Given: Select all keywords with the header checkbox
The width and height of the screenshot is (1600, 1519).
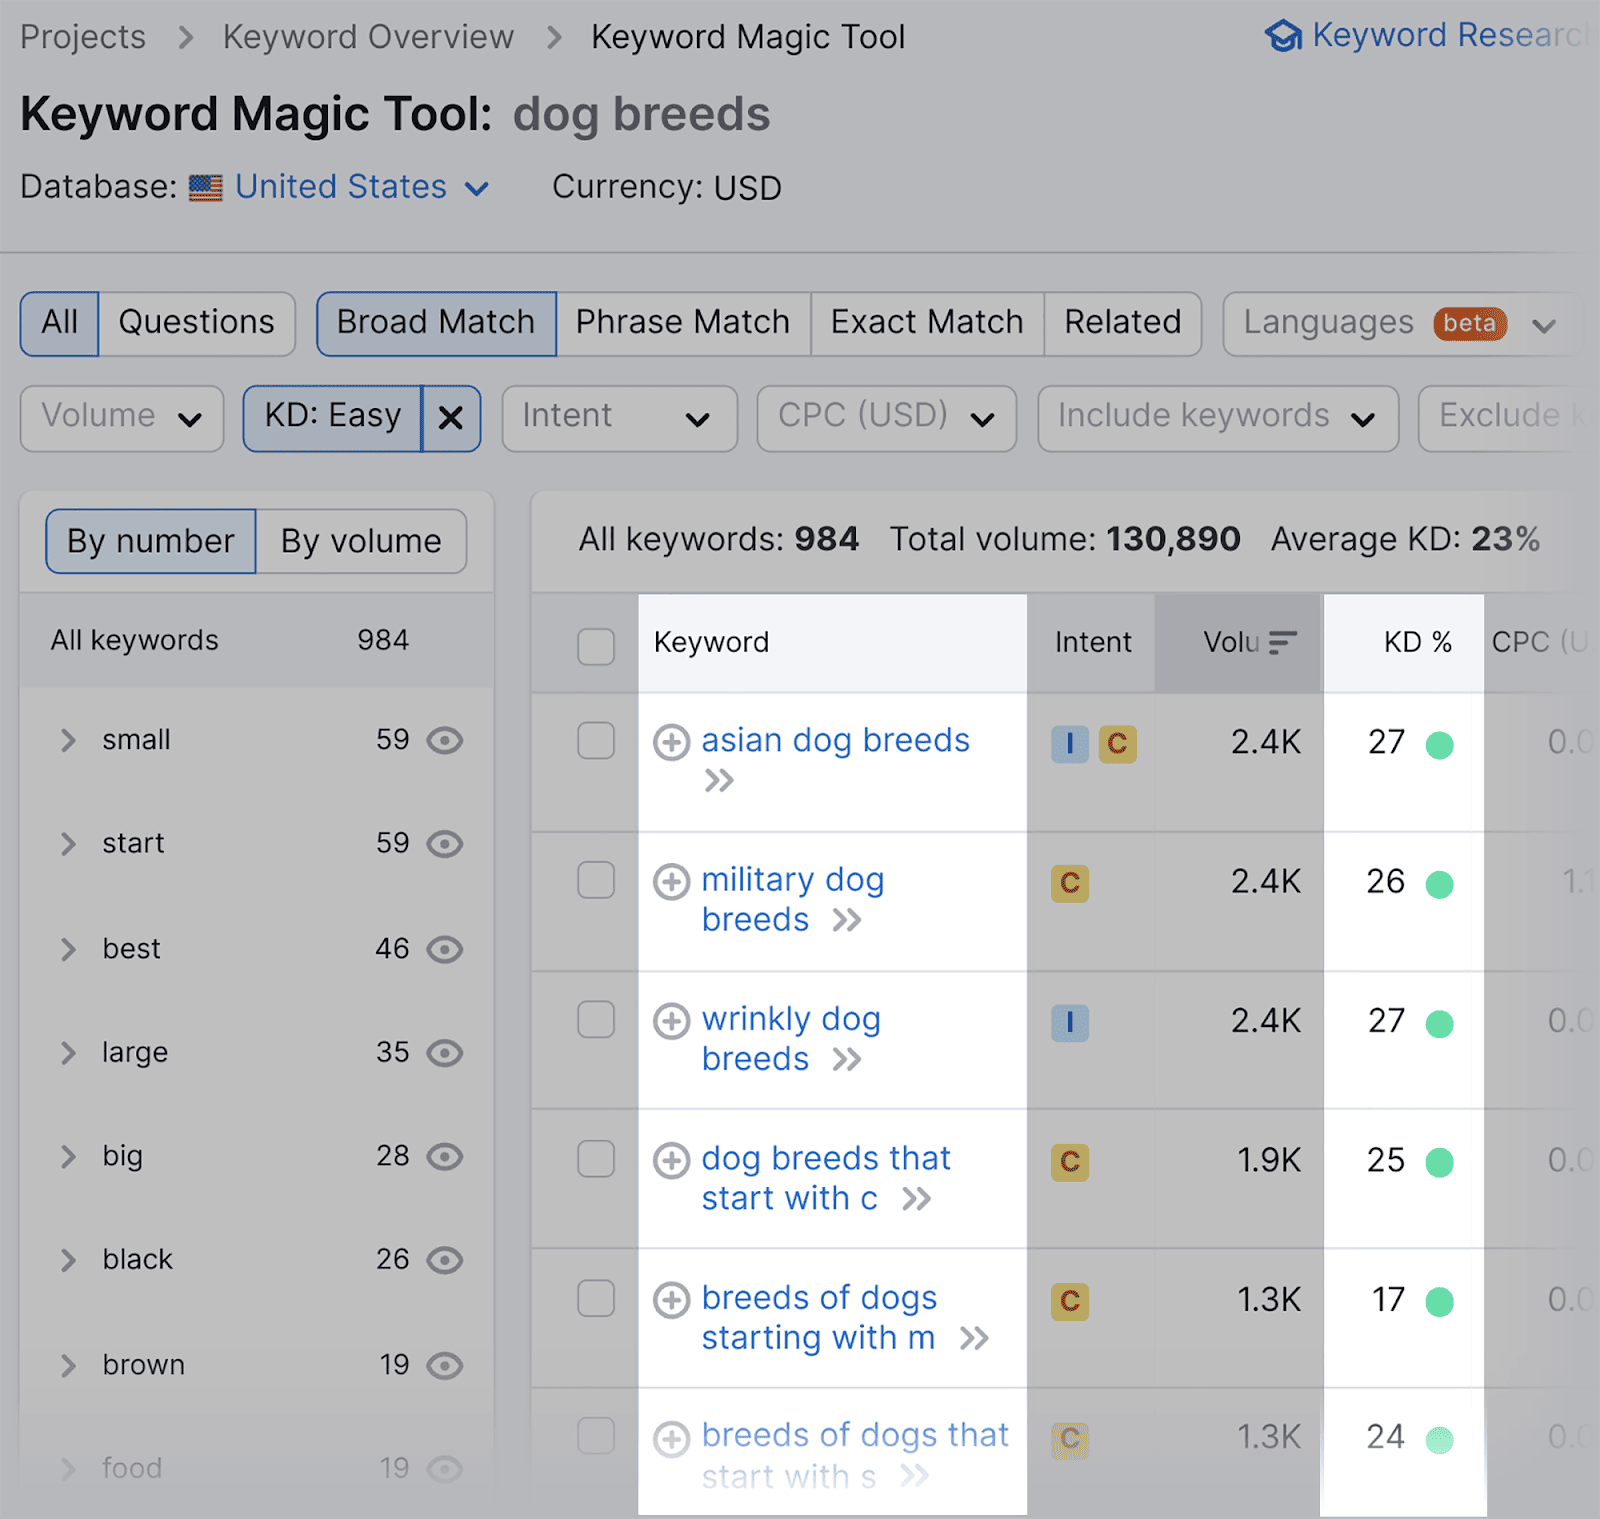Looking at the screenshot, I should click(x=595, y=647).
